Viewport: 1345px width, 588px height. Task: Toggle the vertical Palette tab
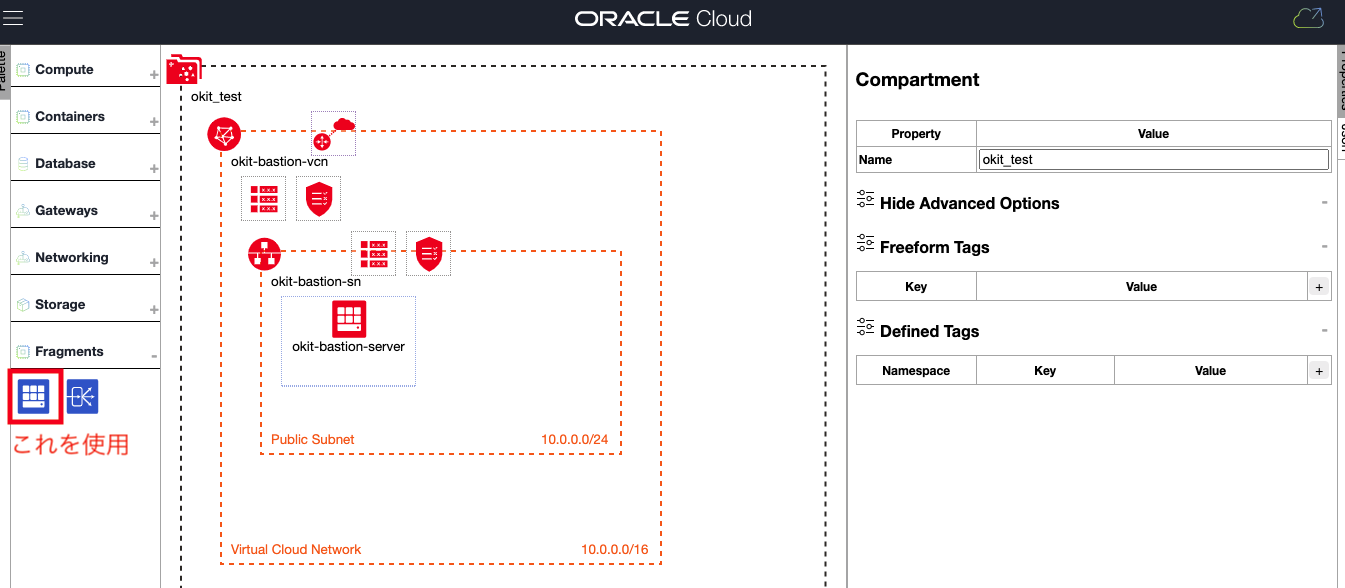click(x=4, y=70)
